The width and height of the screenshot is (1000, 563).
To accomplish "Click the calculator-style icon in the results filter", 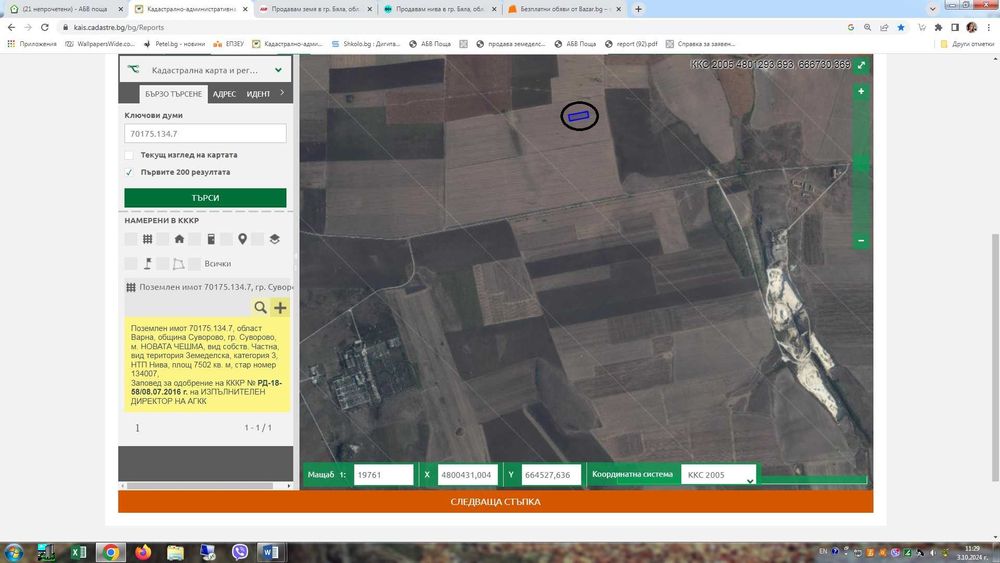I will click(211, 239).
